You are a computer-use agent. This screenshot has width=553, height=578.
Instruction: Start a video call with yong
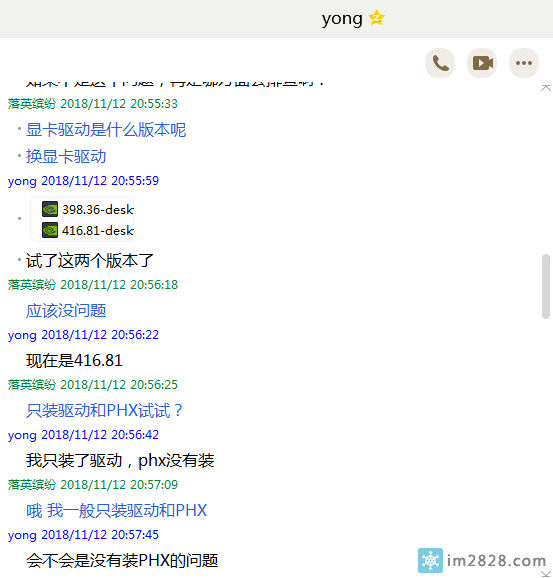tap(482, 63)
